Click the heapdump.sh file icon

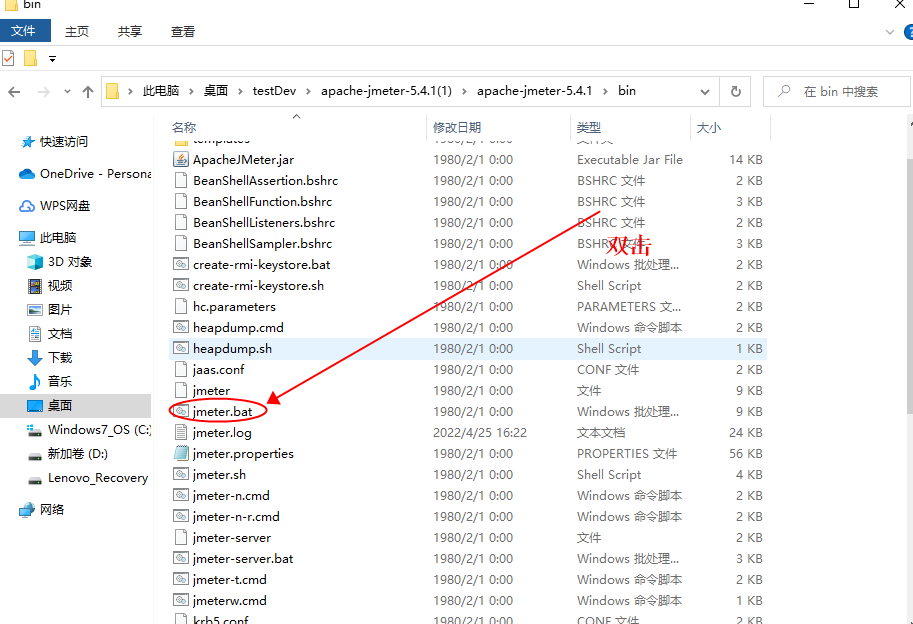pos(181,348)
